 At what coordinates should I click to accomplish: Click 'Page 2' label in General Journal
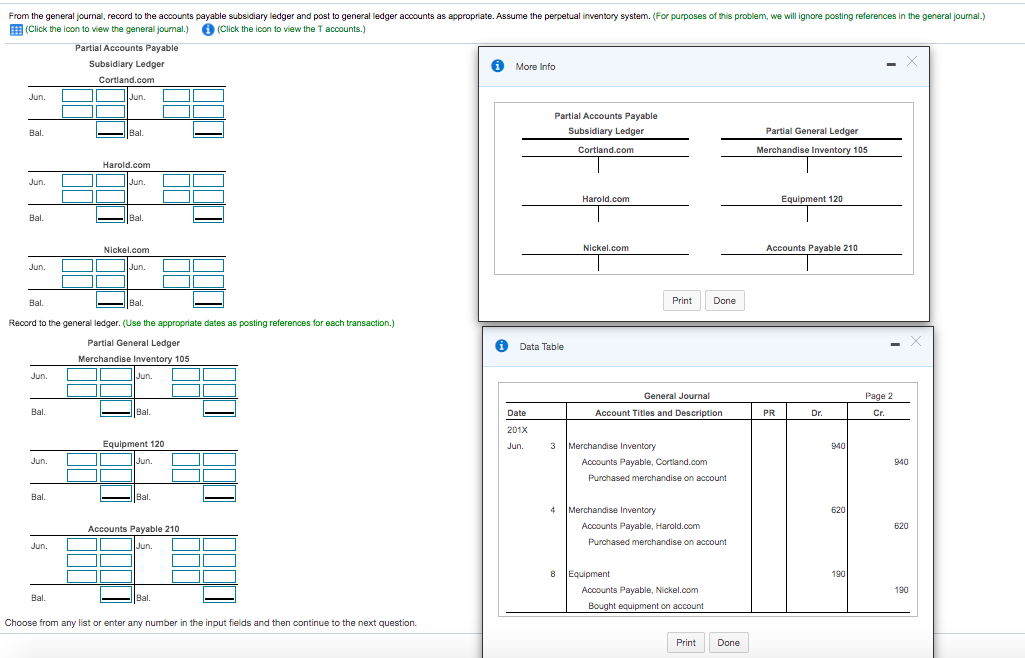(x=879, y=396)
